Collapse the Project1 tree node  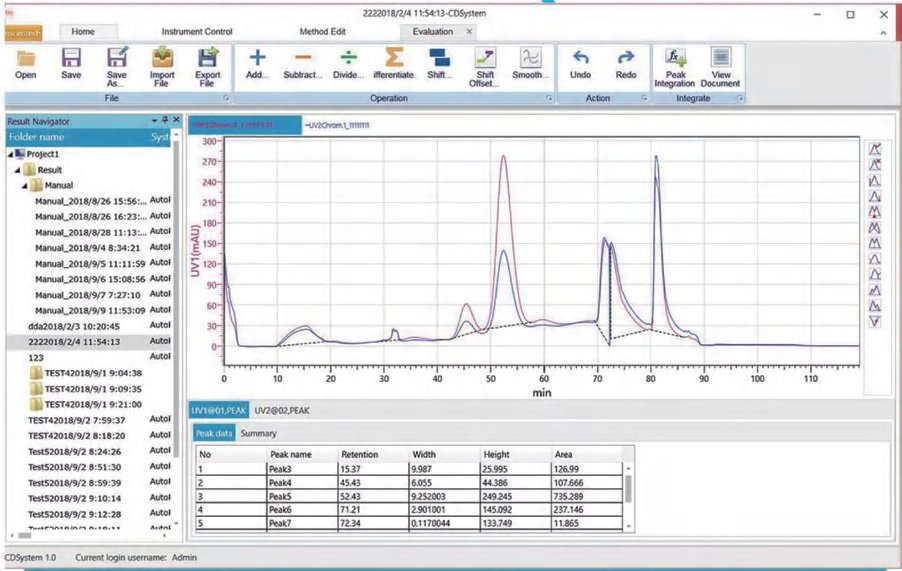[x=10, y=154]
